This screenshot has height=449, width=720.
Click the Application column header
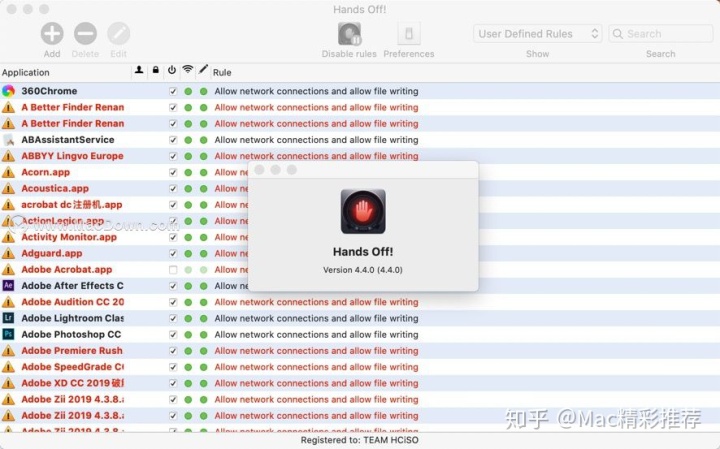[26, 73]
